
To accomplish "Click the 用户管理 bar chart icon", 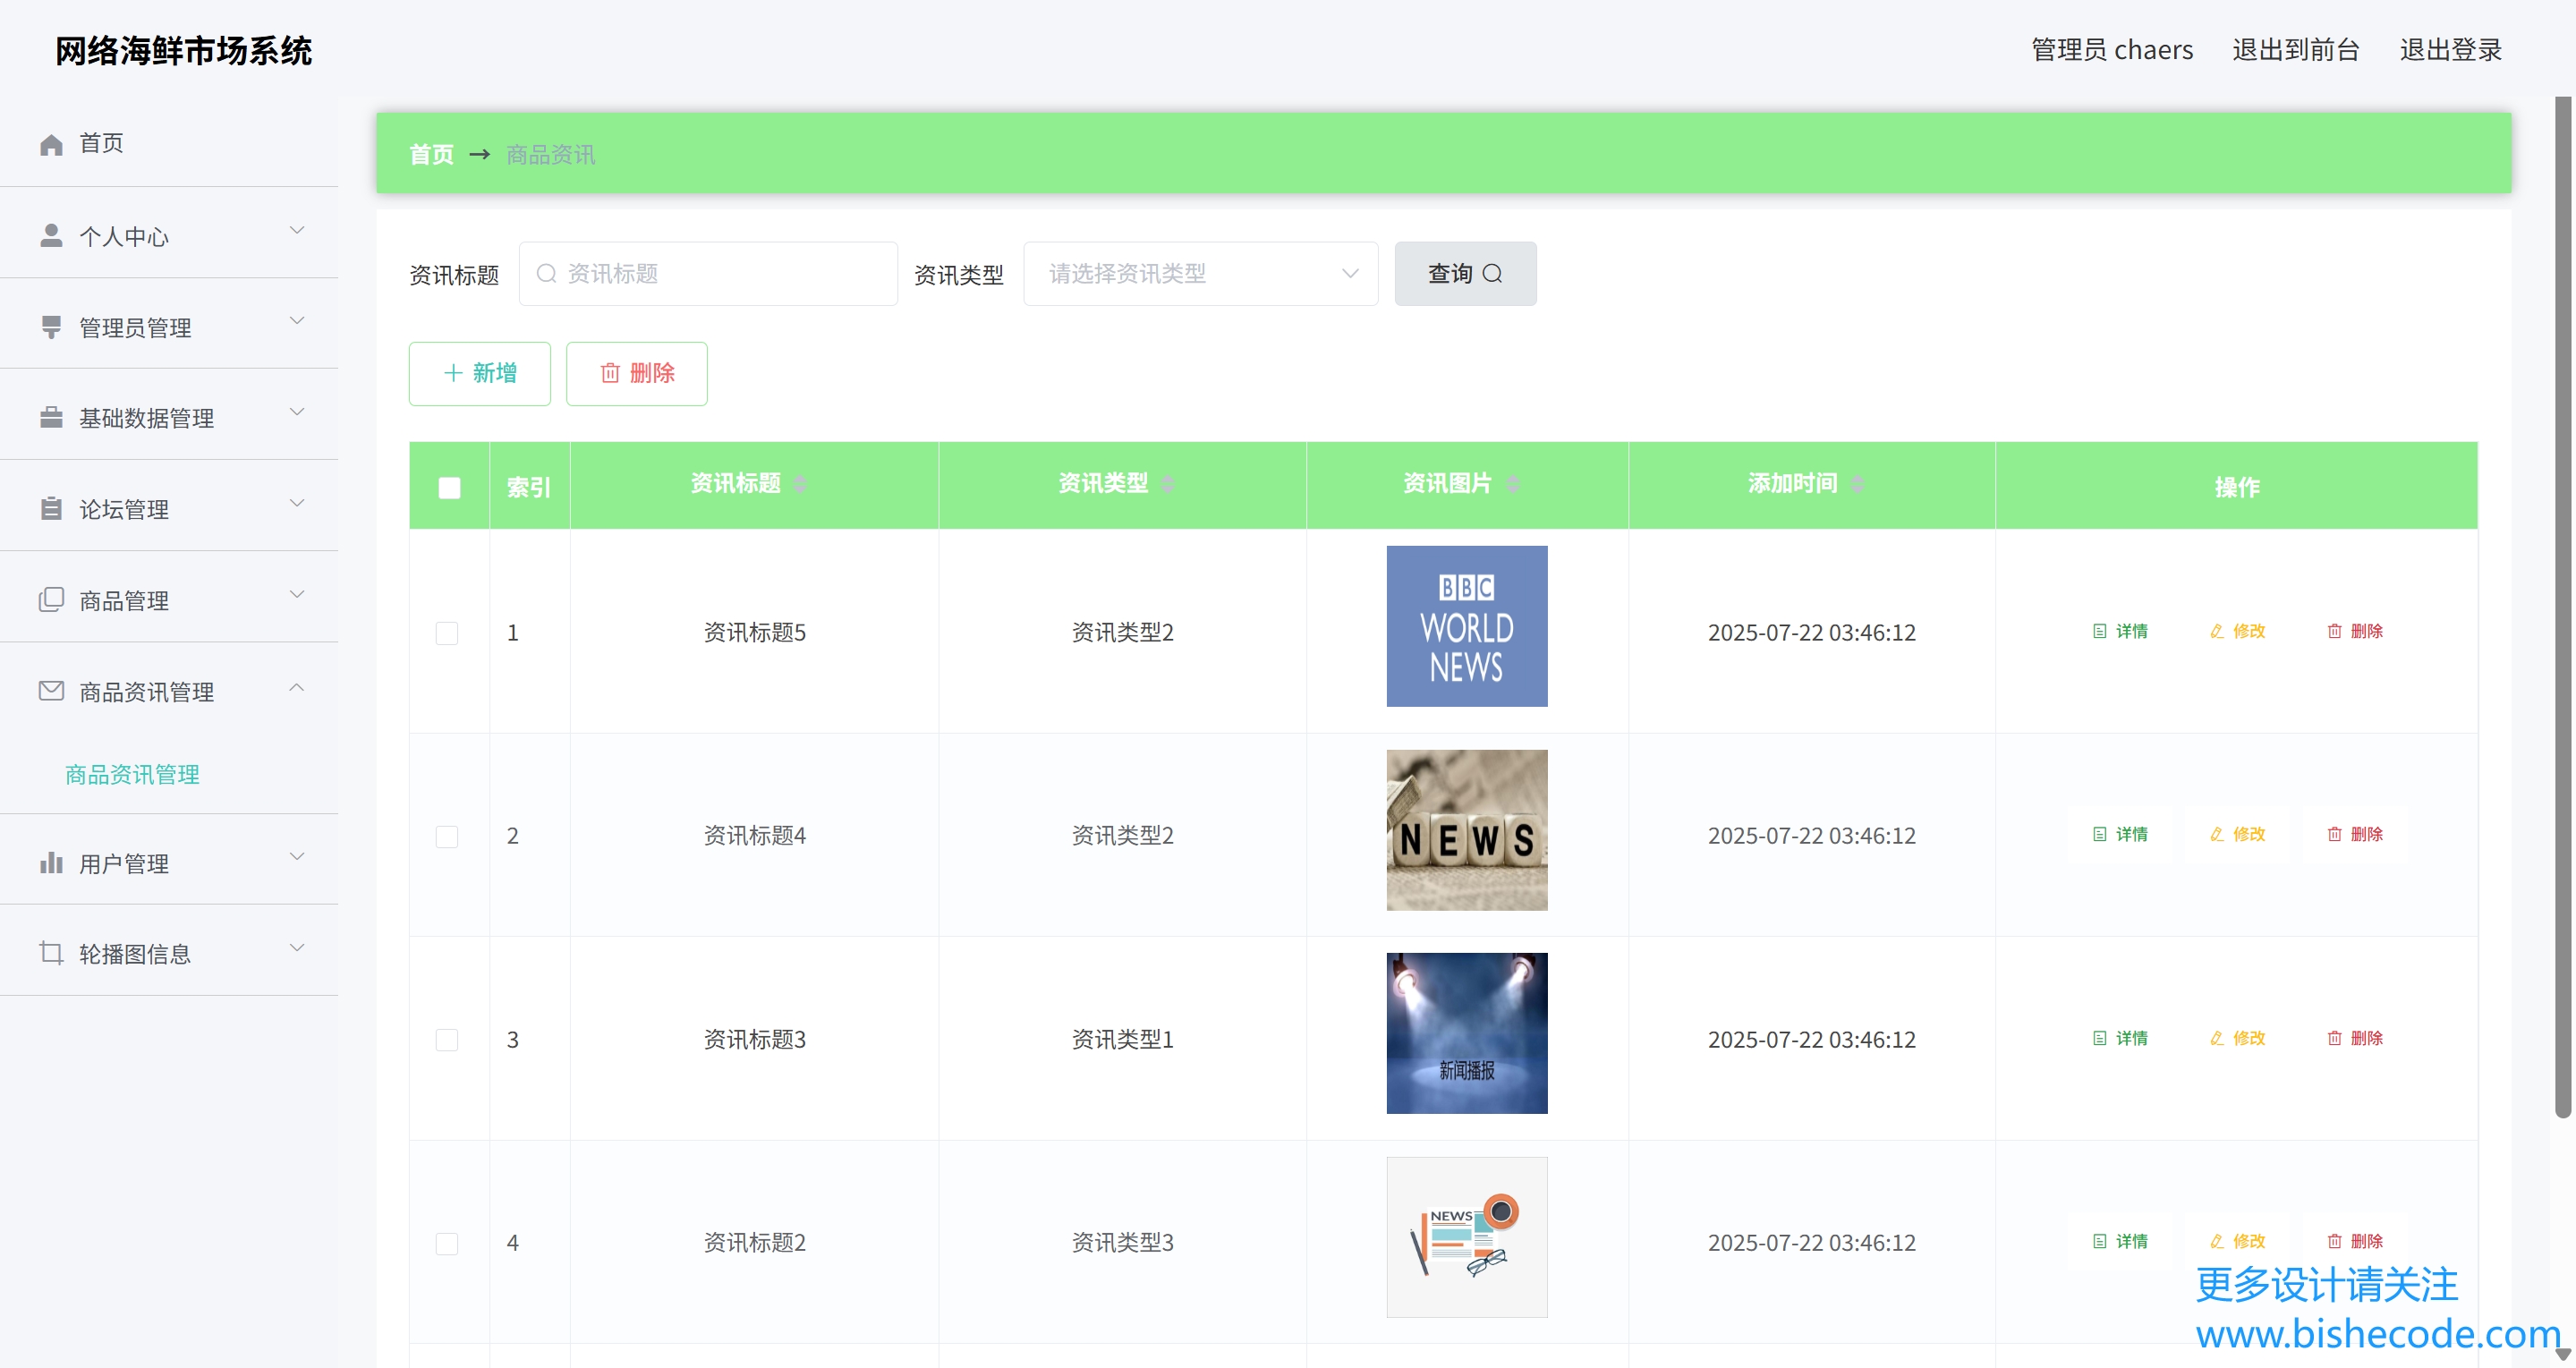I will [x=51, y=862].
